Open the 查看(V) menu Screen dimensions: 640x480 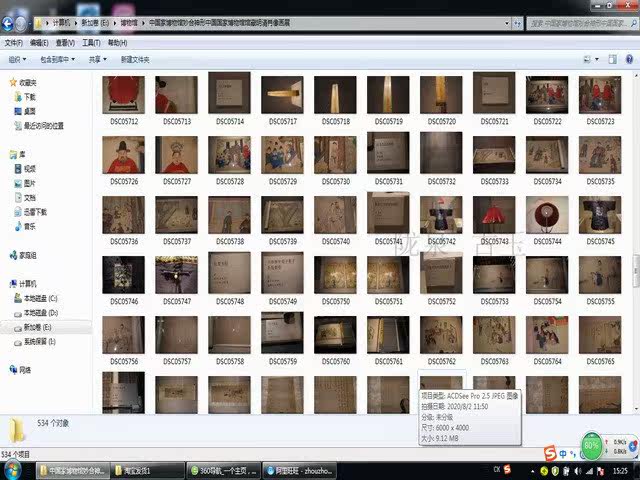tap(65, 43)
